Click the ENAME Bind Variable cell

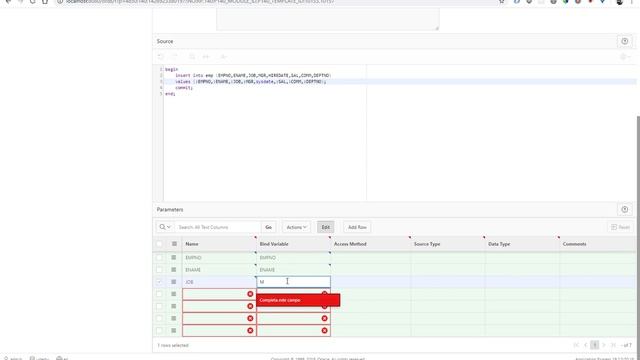[x=293, y=270]
